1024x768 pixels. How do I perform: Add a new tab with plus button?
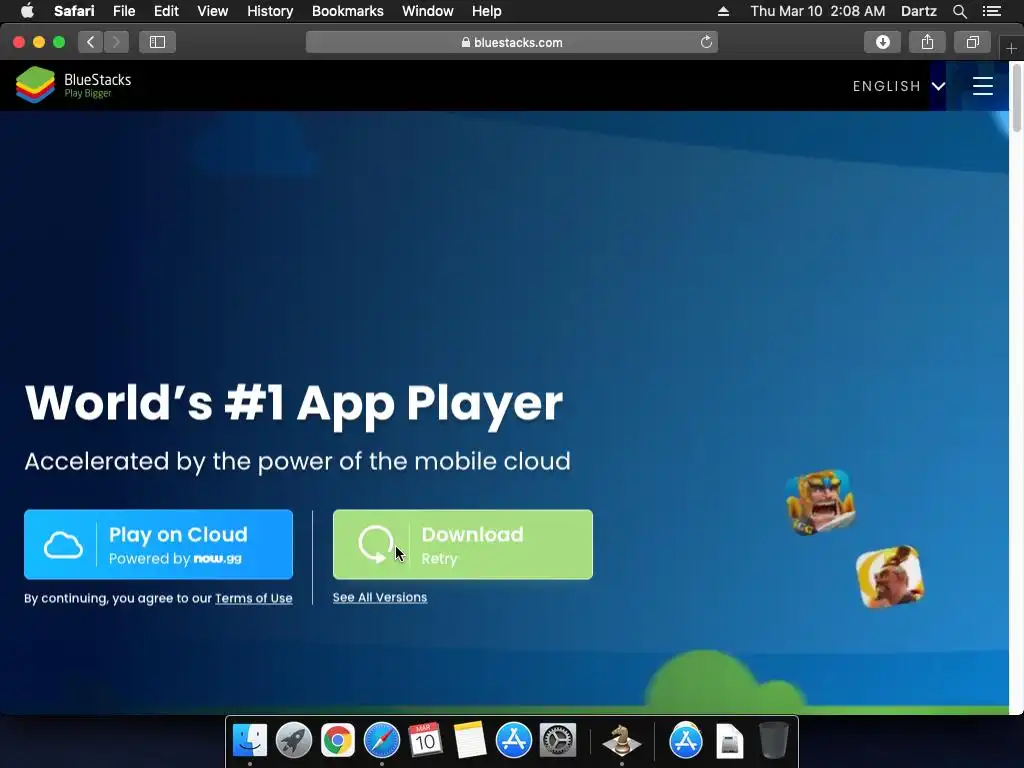point(1011,48)
